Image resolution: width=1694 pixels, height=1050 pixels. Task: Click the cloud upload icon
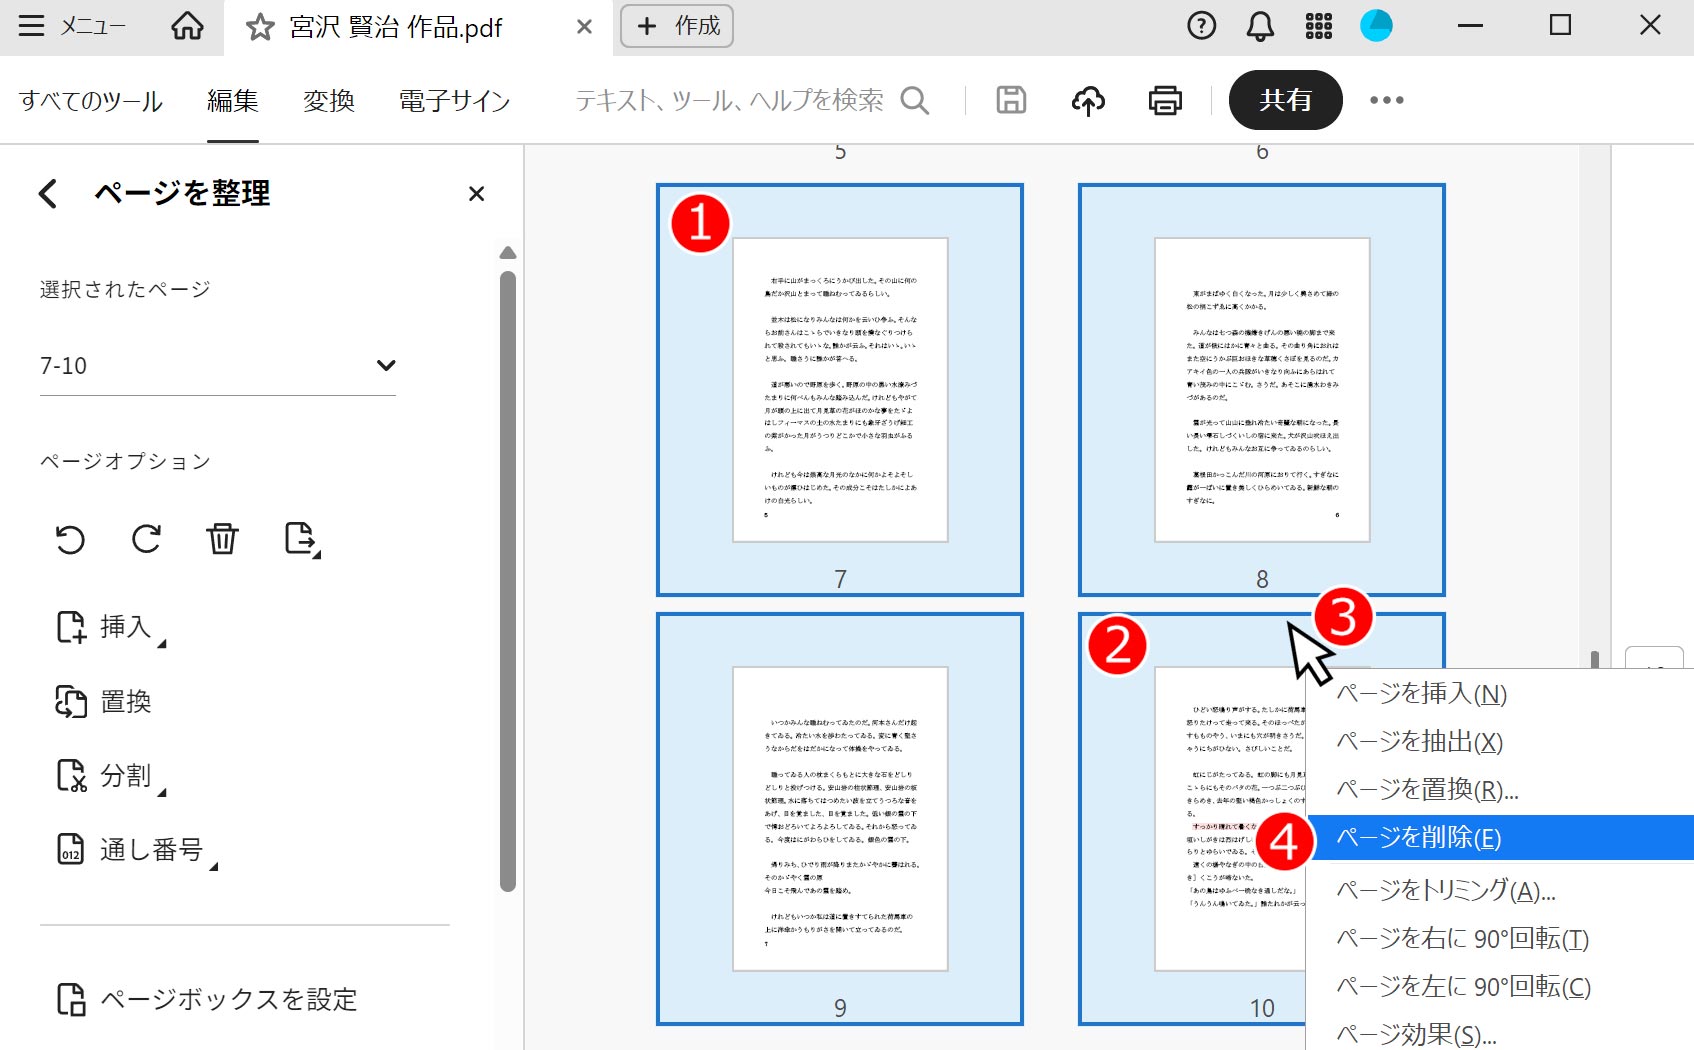click(x=1088, y=100)
